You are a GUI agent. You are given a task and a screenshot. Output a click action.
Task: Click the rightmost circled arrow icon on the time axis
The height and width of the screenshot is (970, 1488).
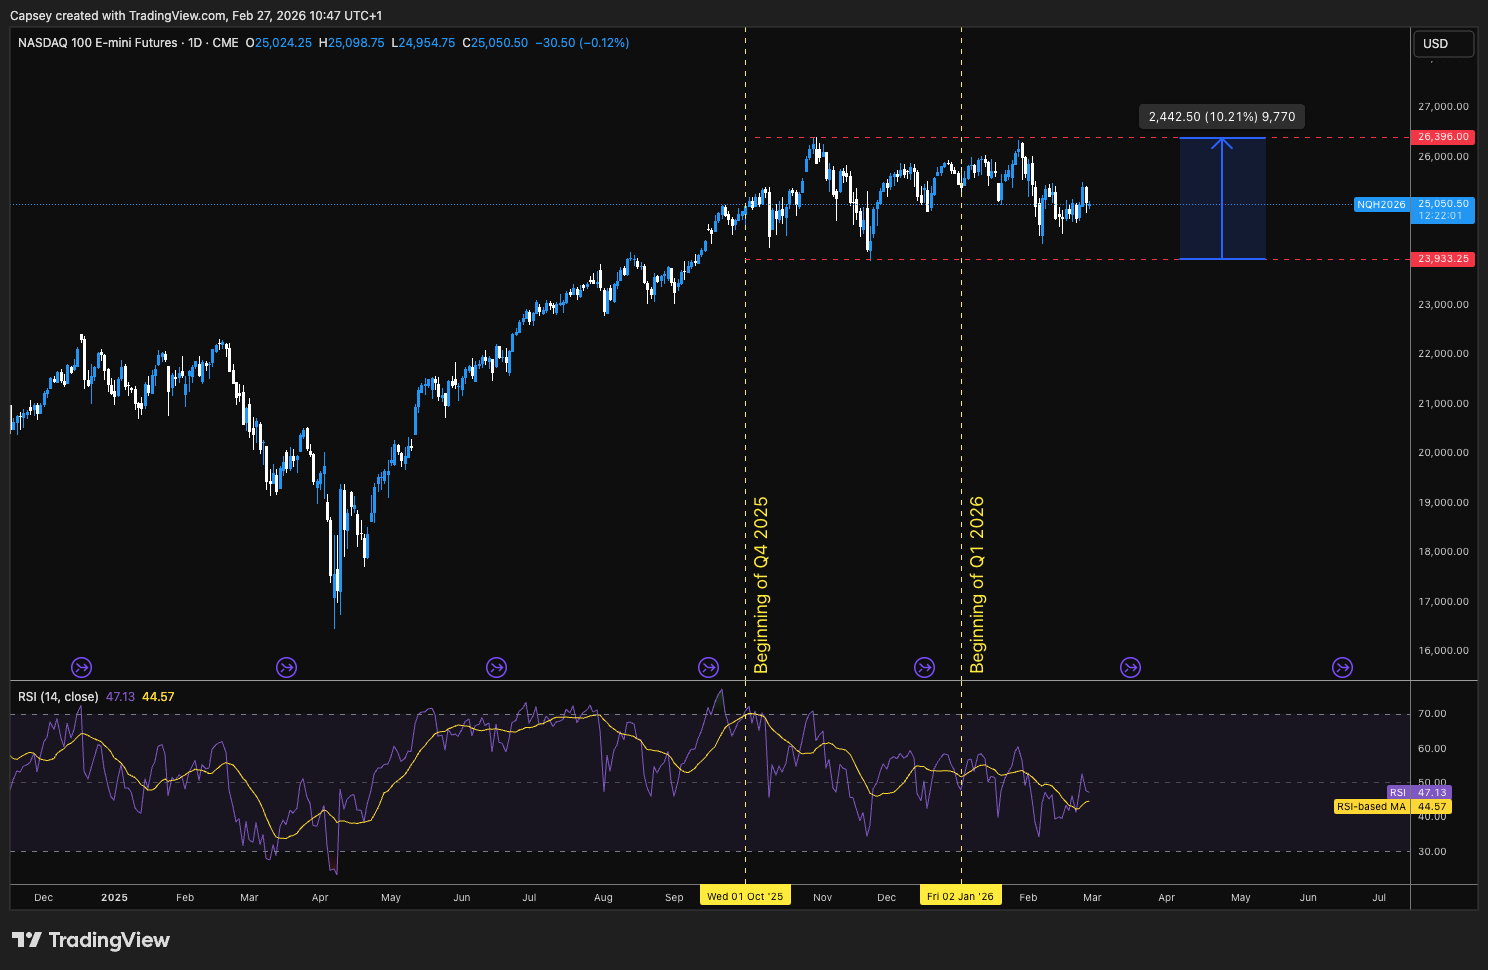point(1342,667)
